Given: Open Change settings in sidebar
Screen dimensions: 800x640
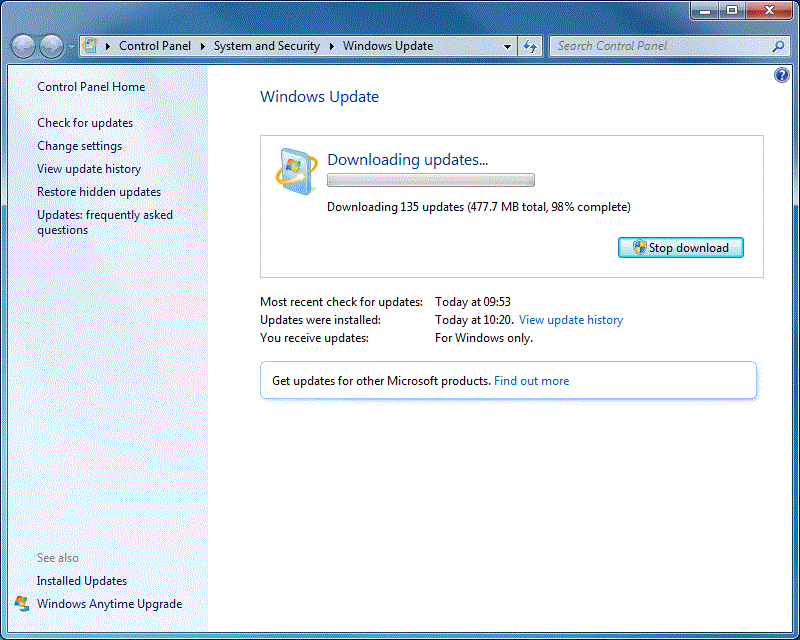Looking at the screenshot, I should (79, 146).
